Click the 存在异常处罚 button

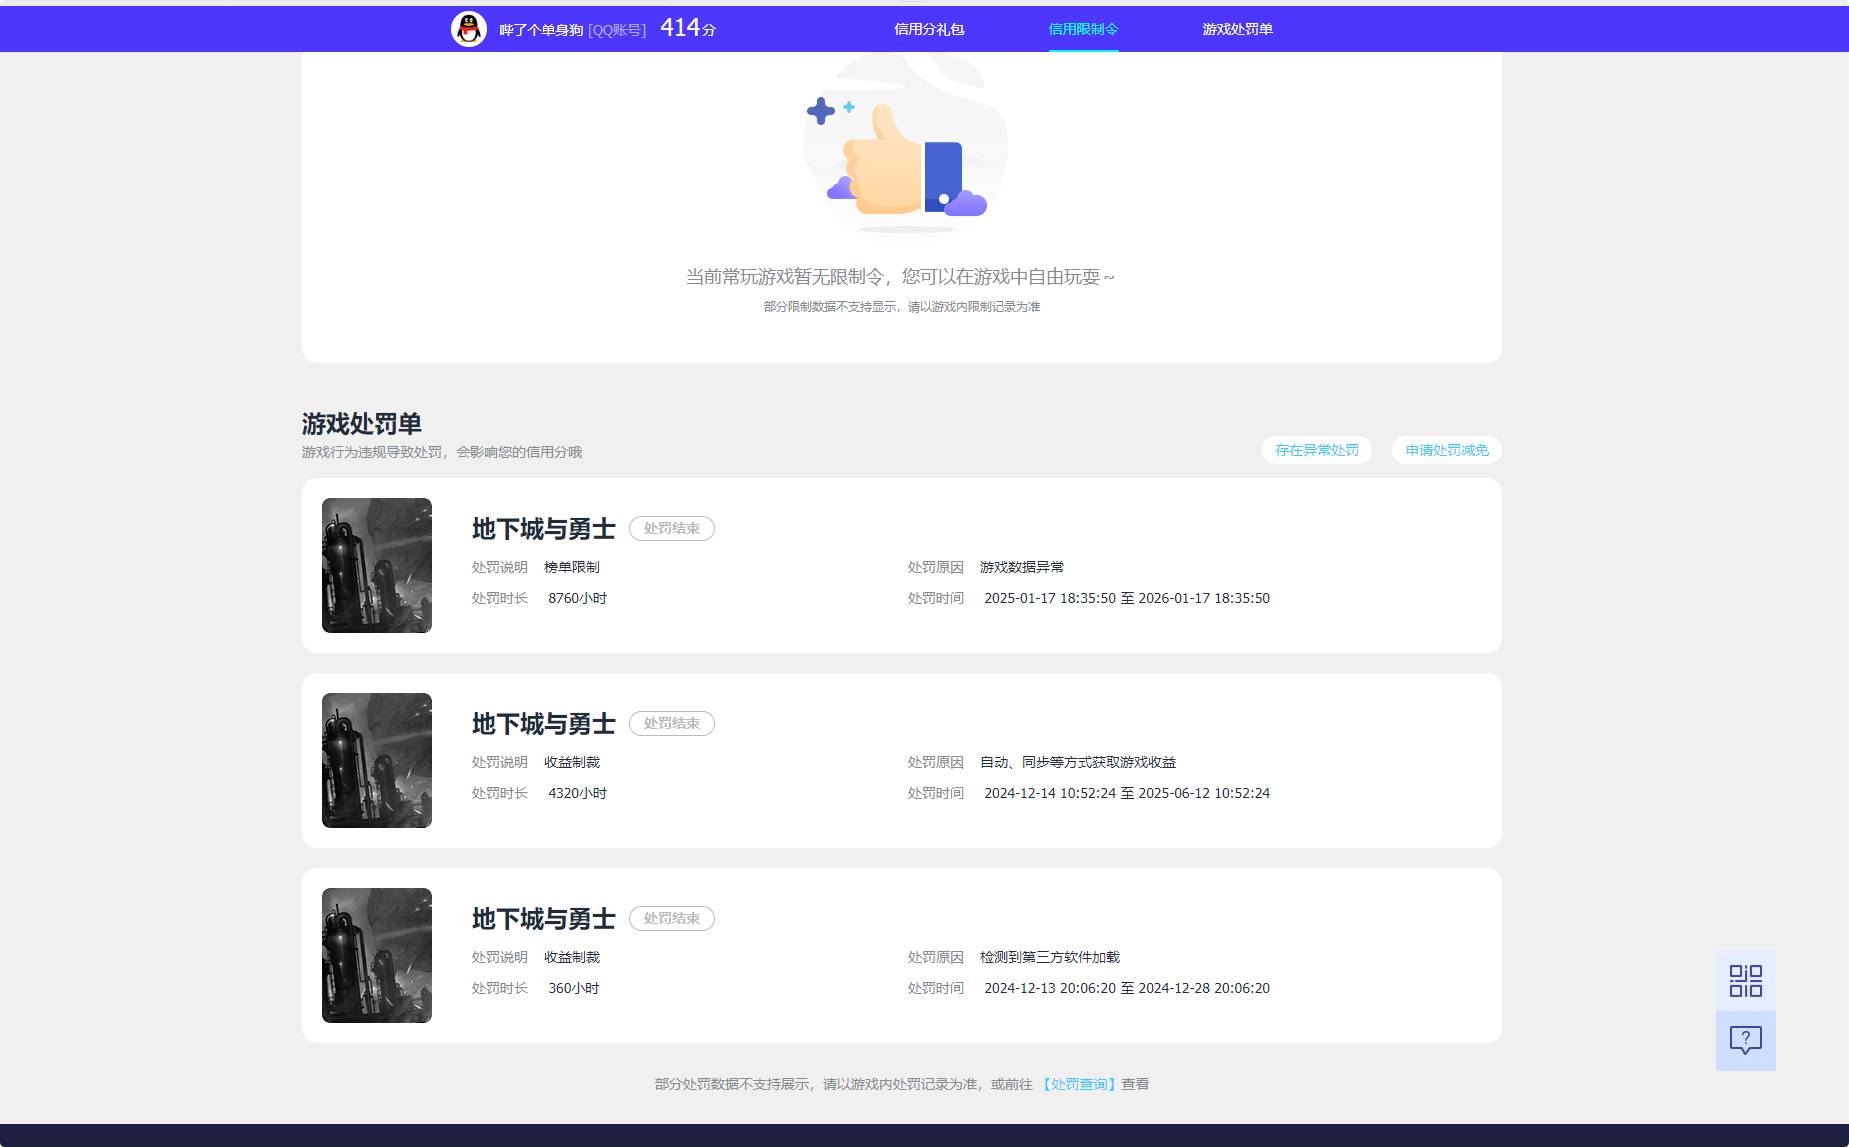(x=1317, y=450)
